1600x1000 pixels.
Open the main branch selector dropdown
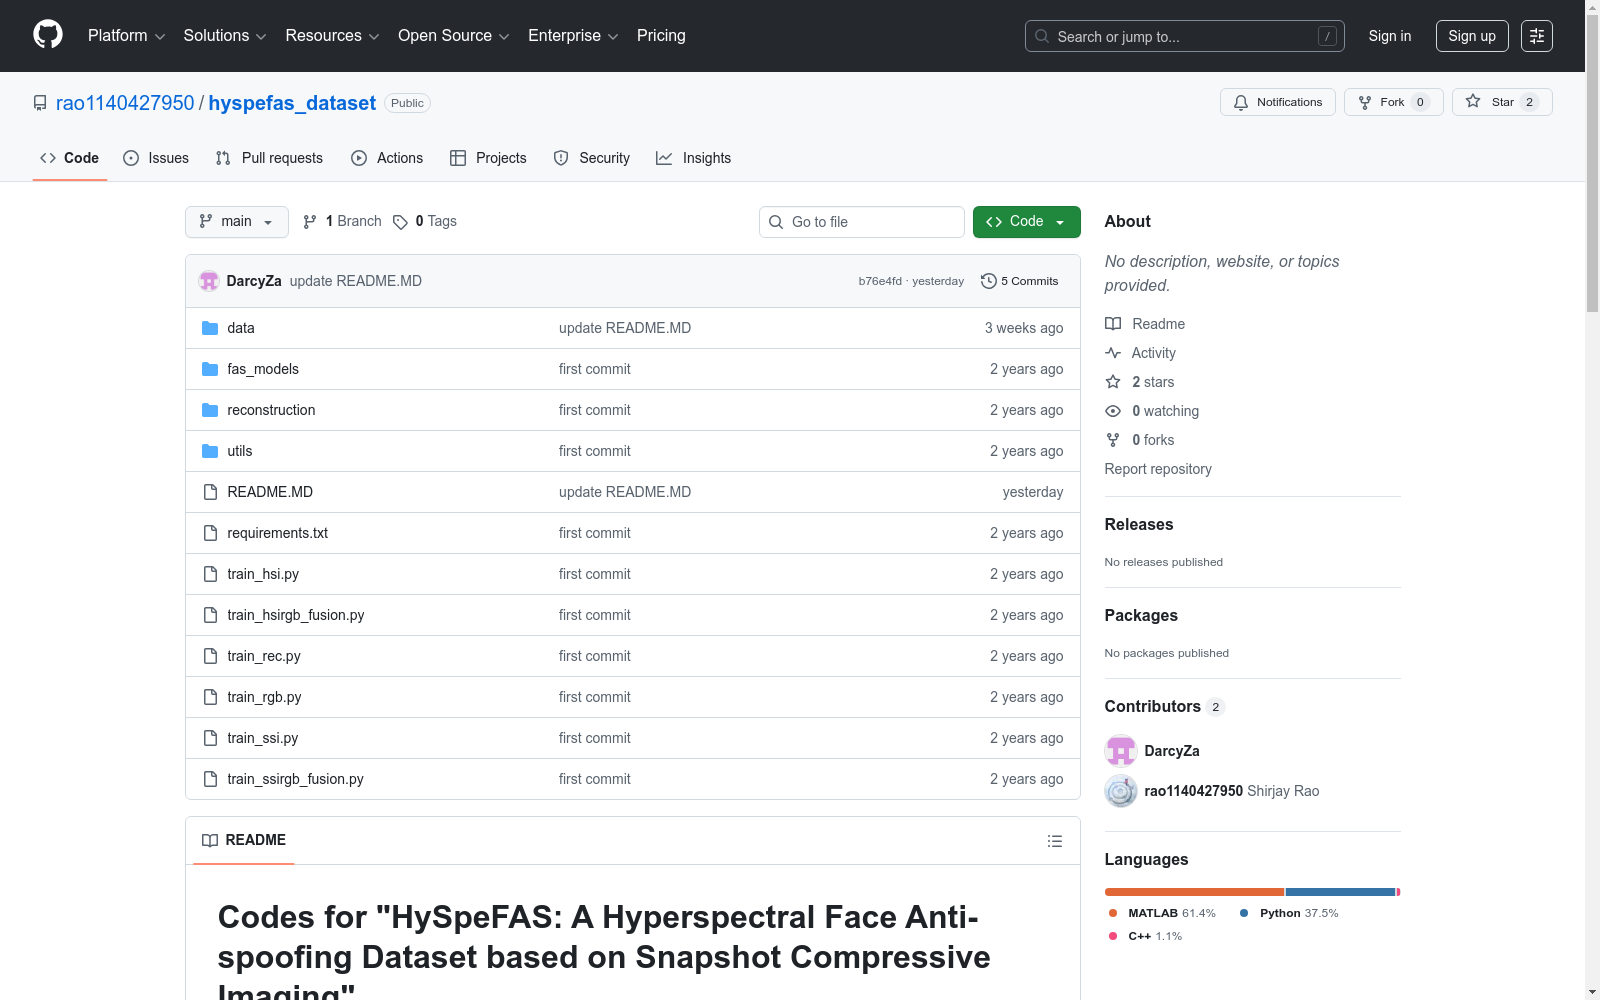[237, 222]
